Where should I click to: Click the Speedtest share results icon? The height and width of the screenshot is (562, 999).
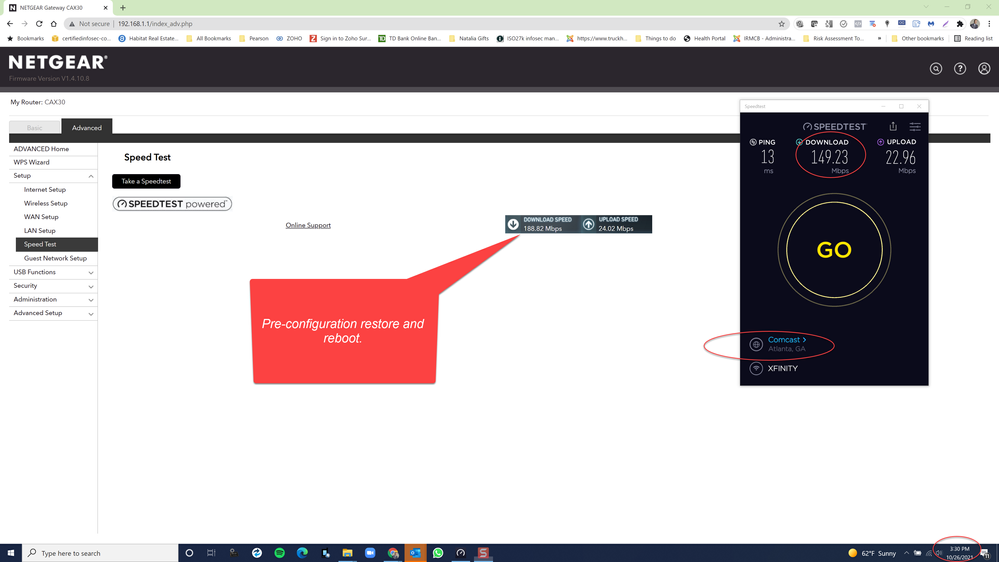click(x=893, y=126)
